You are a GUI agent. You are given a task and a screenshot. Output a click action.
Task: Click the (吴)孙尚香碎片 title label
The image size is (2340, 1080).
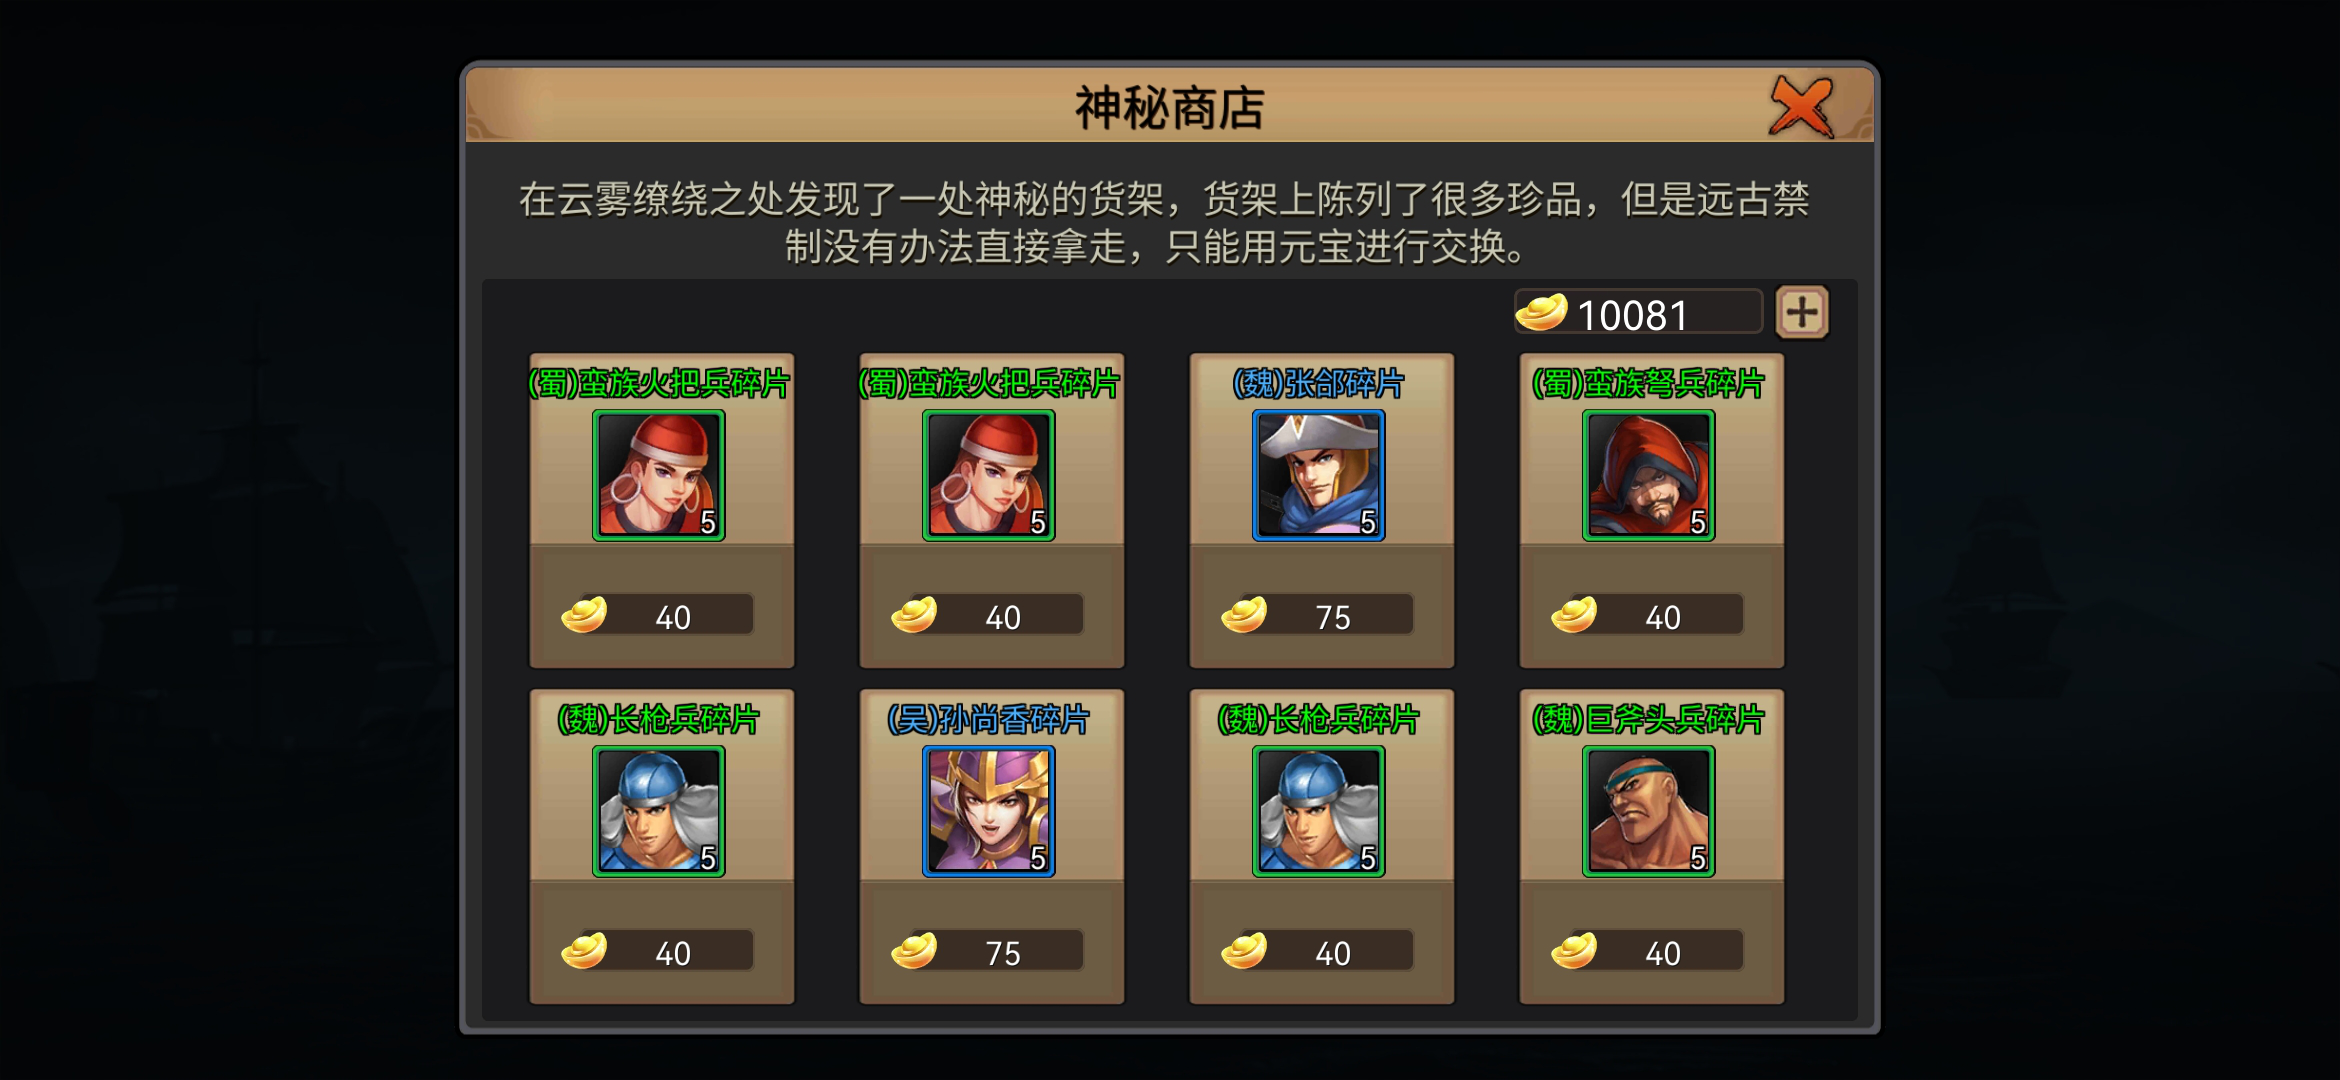tap(988, 719)
